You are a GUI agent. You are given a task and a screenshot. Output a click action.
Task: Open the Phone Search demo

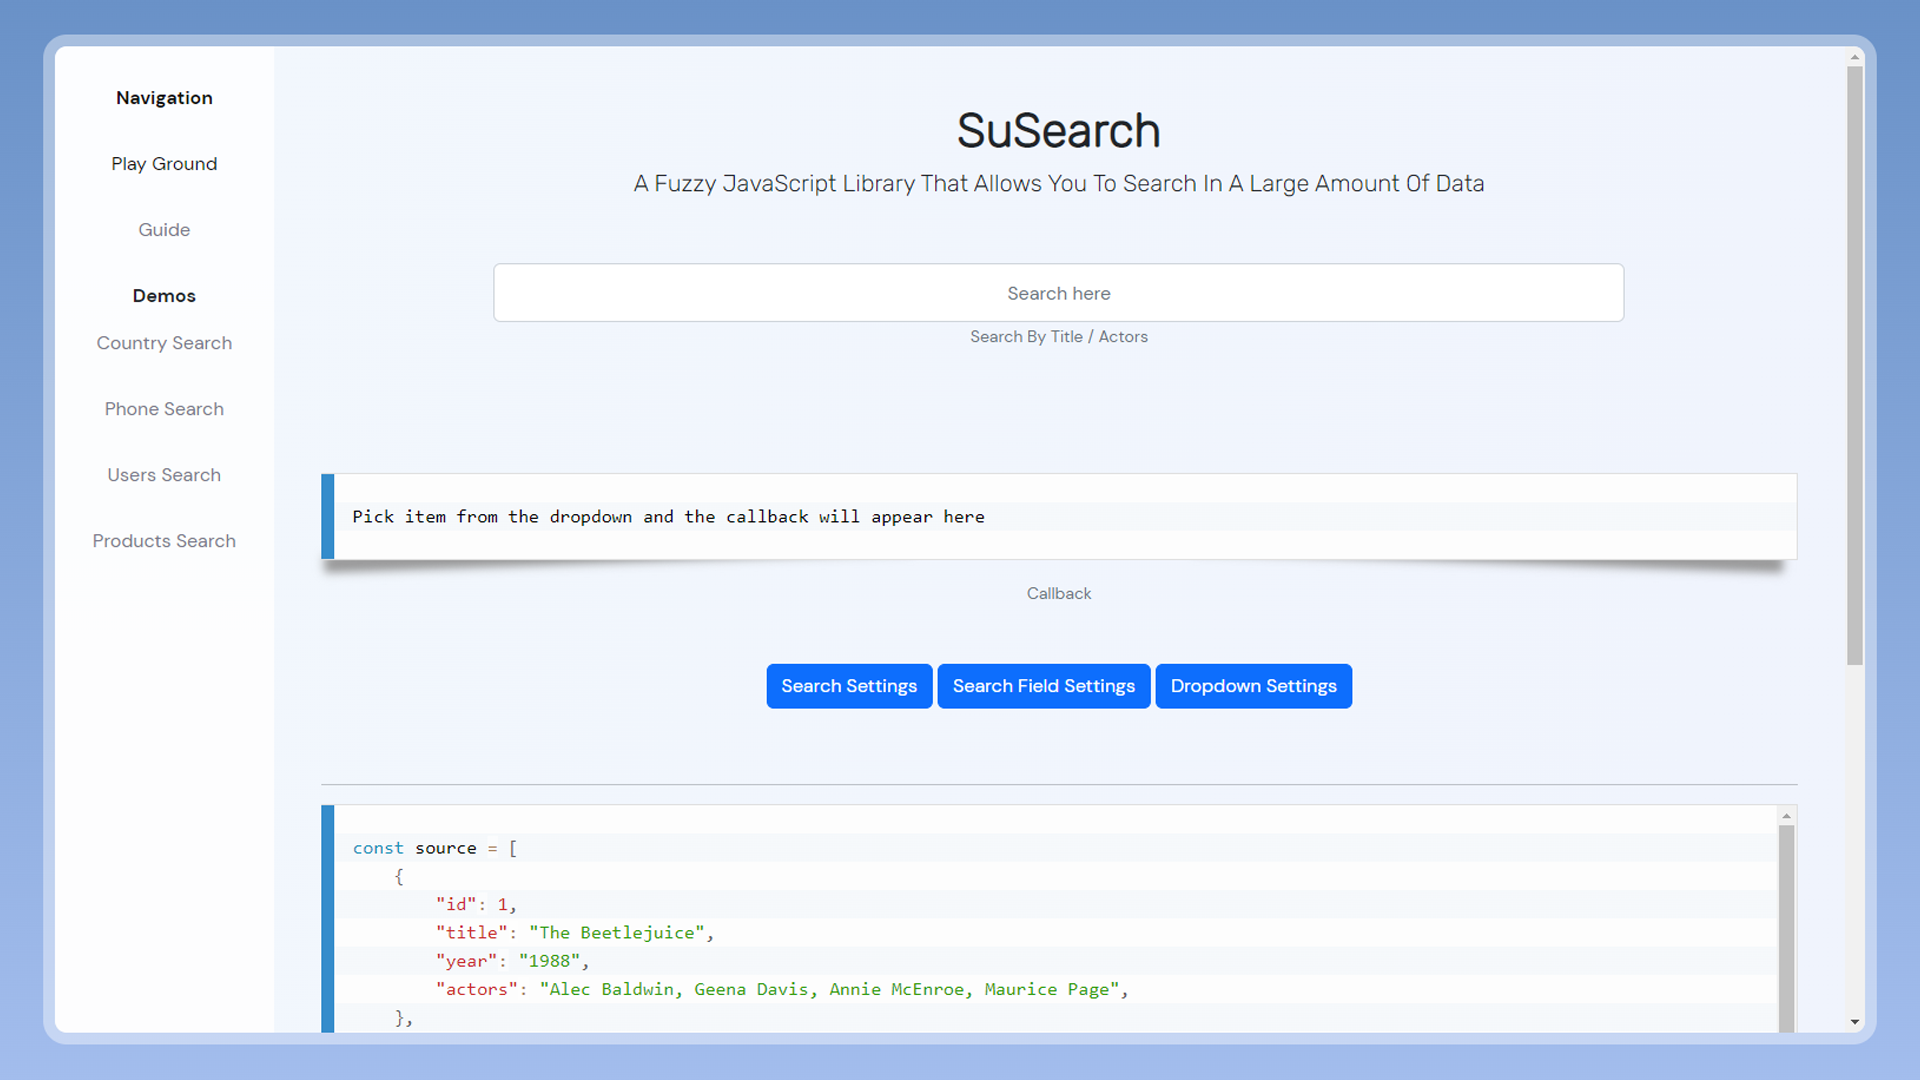click(164, 409)
